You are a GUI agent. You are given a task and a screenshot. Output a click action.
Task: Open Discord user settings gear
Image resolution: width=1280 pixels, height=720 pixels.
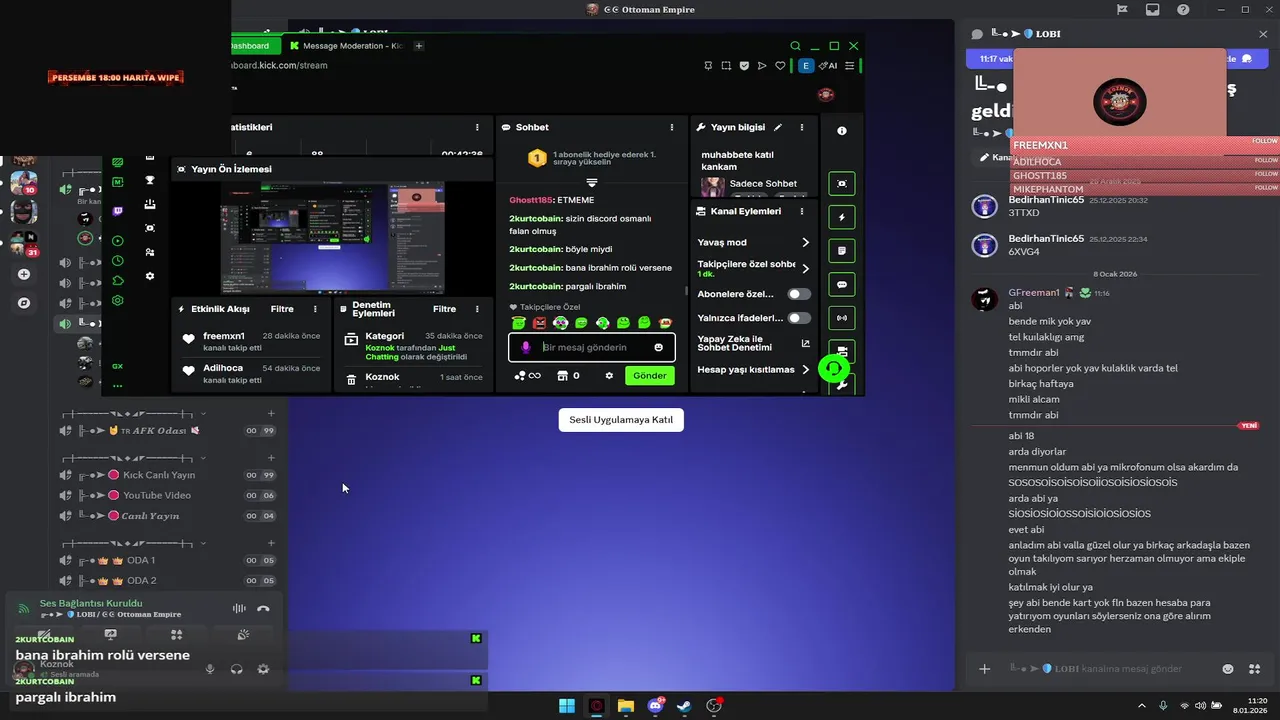coord(263,669)
